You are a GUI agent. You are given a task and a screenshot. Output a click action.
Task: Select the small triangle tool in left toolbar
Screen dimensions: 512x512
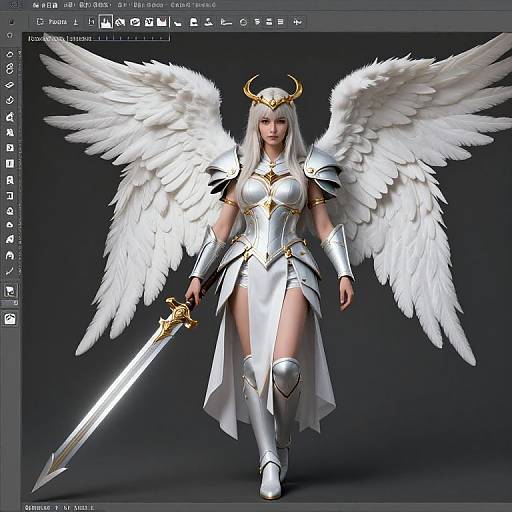tap(10, 225)
